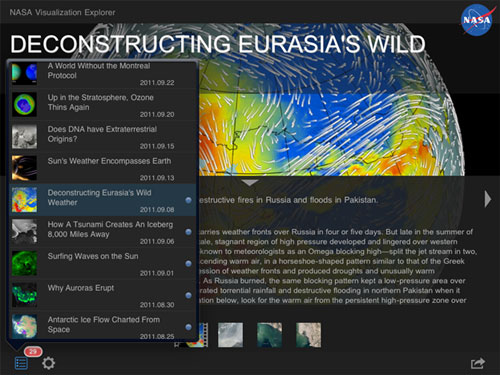Click unread dot on Tsunami Iceberg row
500x375 pixels.
(188, 232)
